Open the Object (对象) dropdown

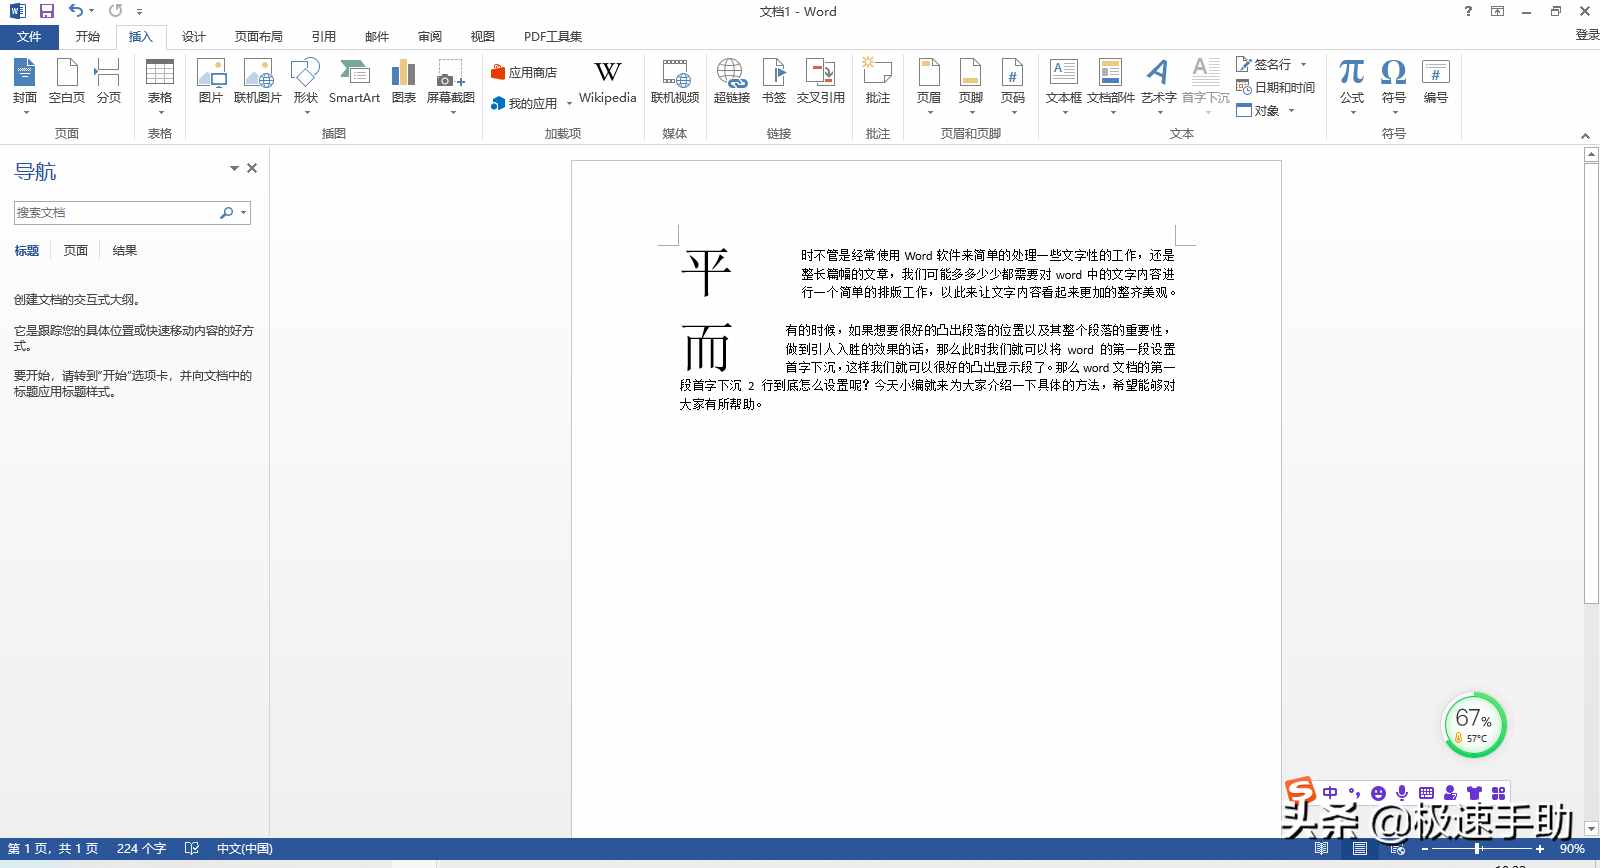point(1291,111)
